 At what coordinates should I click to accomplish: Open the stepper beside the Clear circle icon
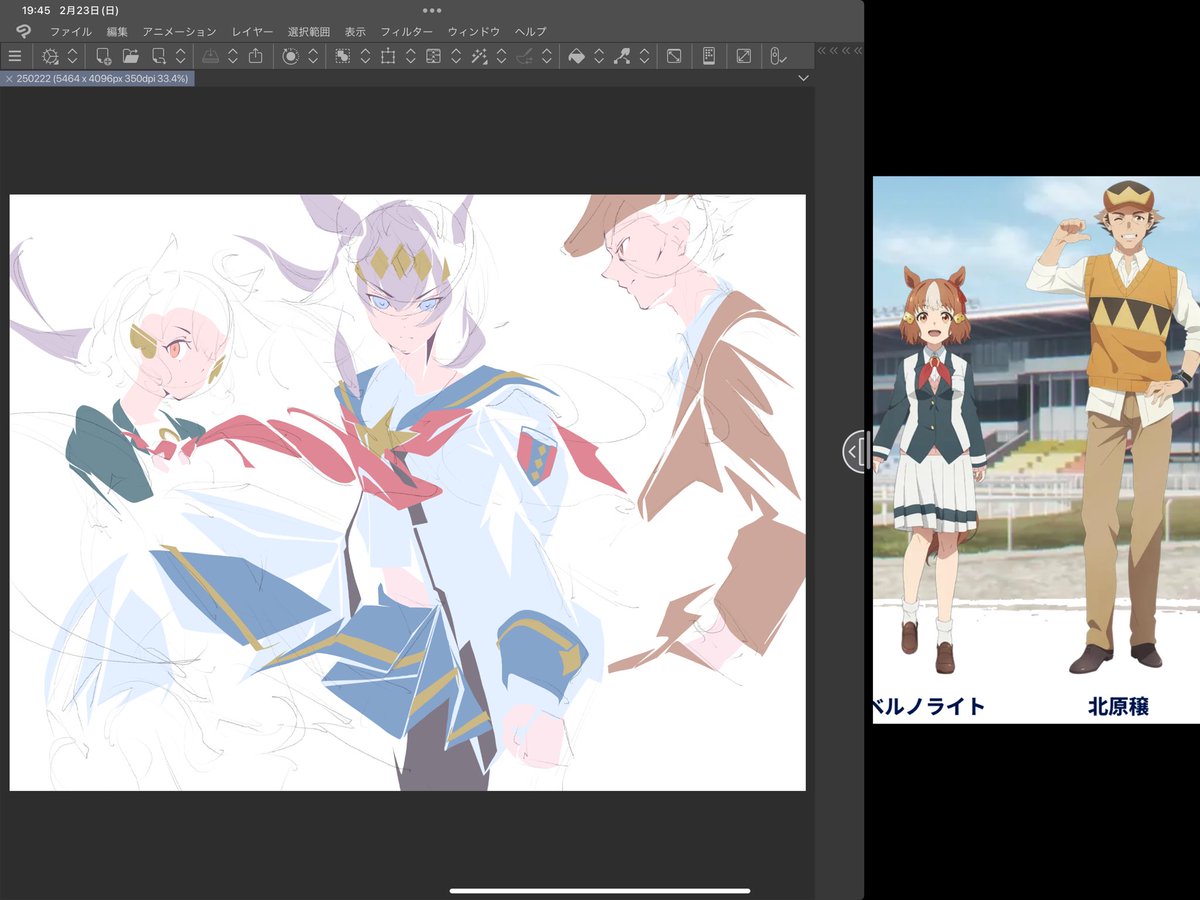point(313,57)
